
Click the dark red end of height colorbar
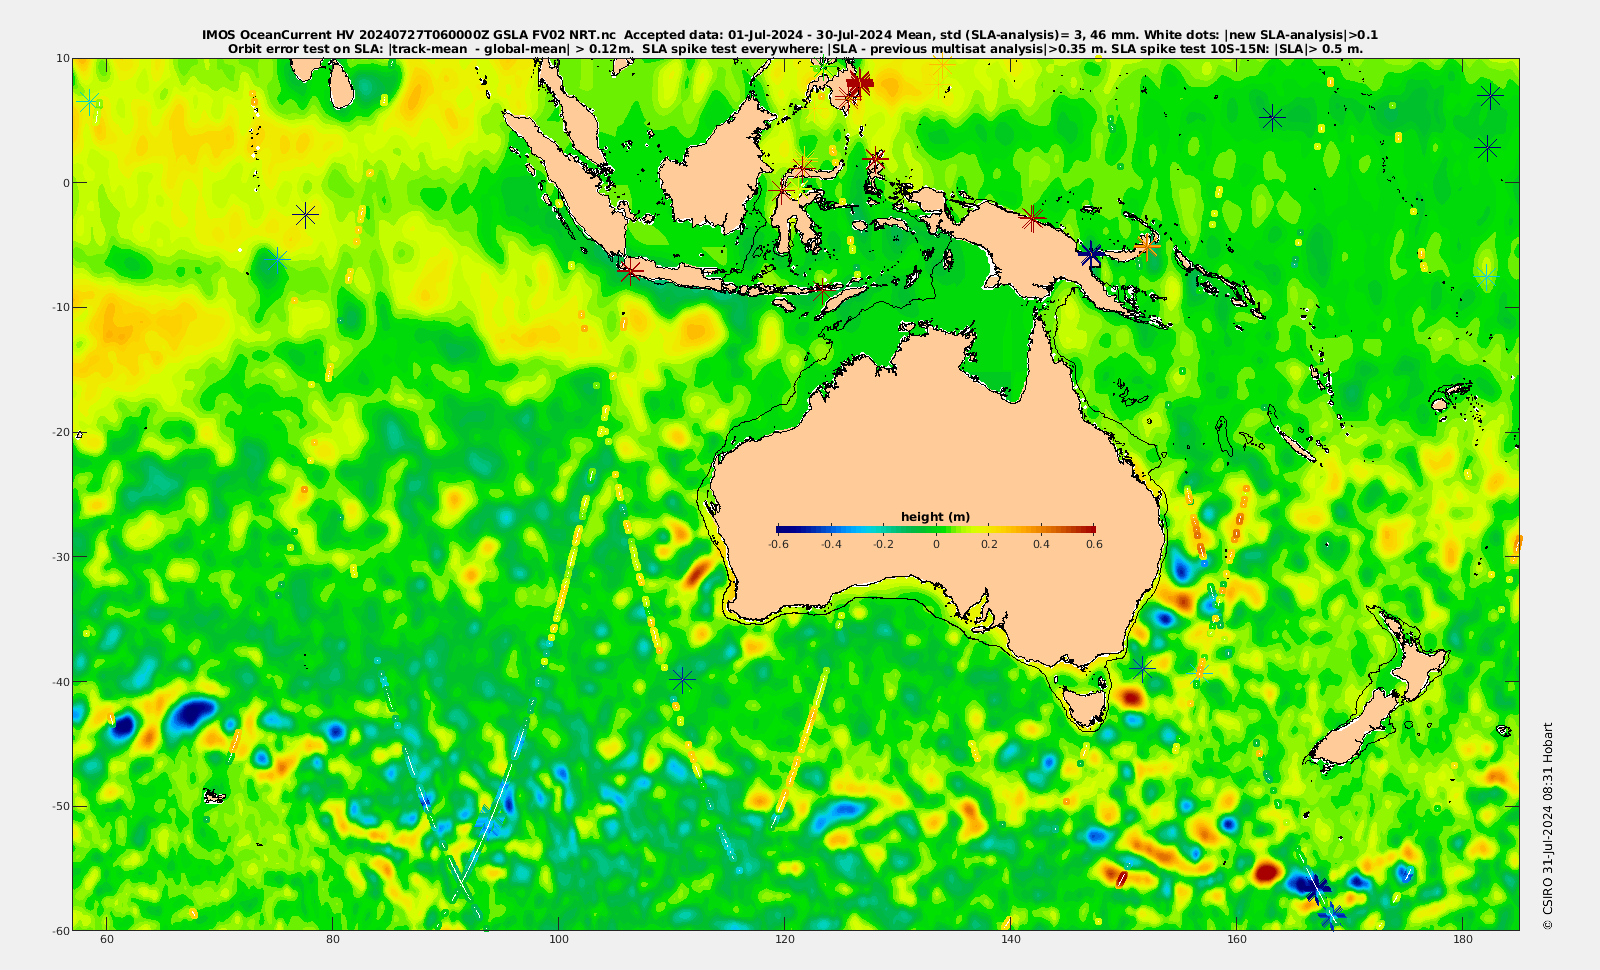coord(1088,529)
